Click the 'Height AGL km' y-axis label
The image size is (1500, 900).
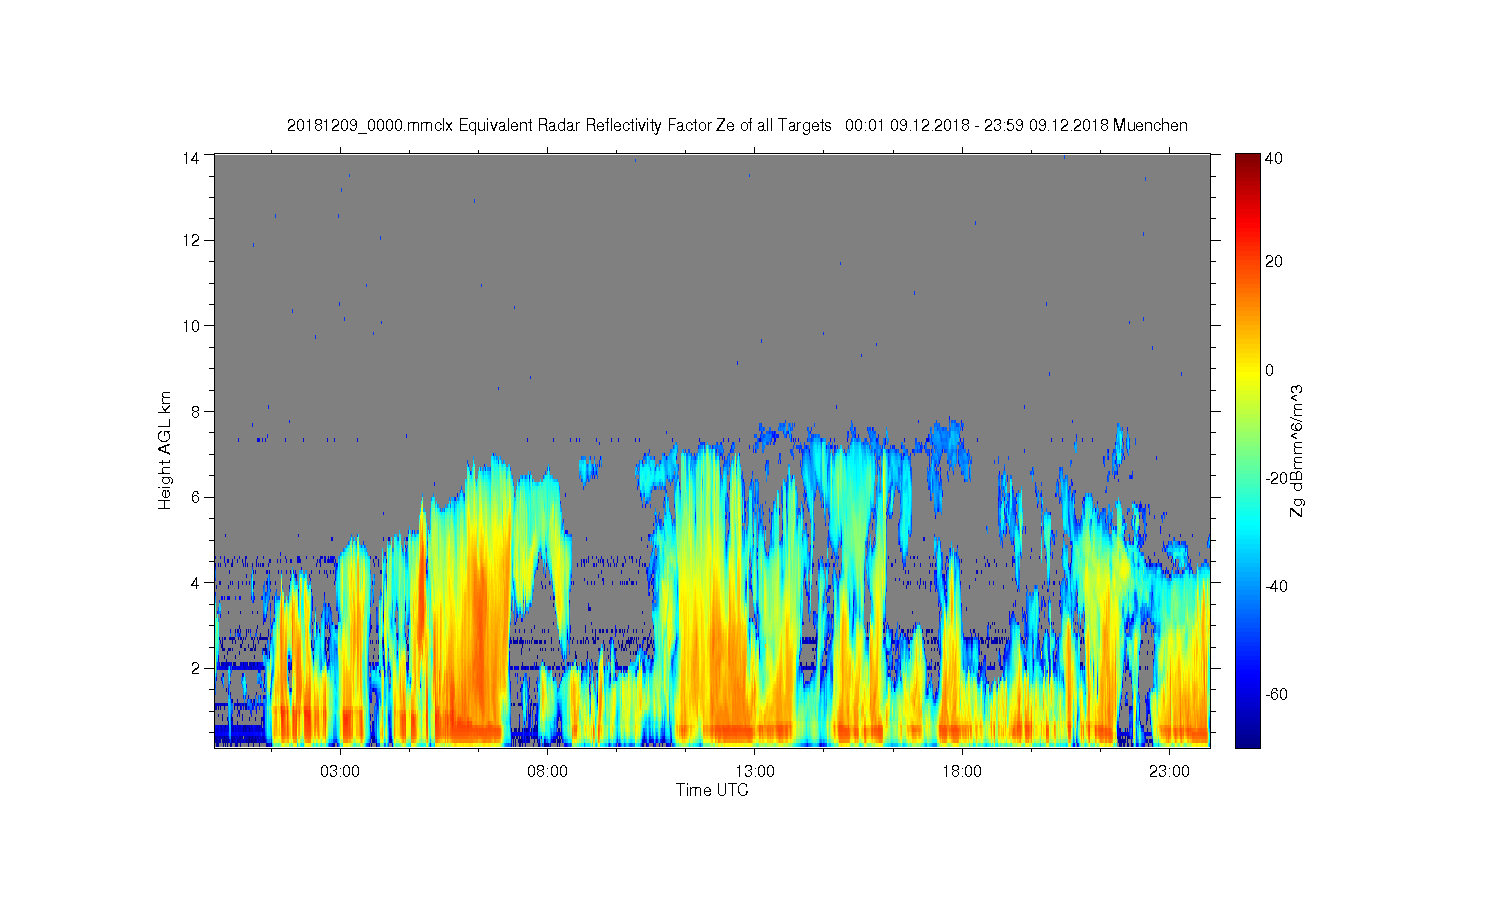(165, 450)
